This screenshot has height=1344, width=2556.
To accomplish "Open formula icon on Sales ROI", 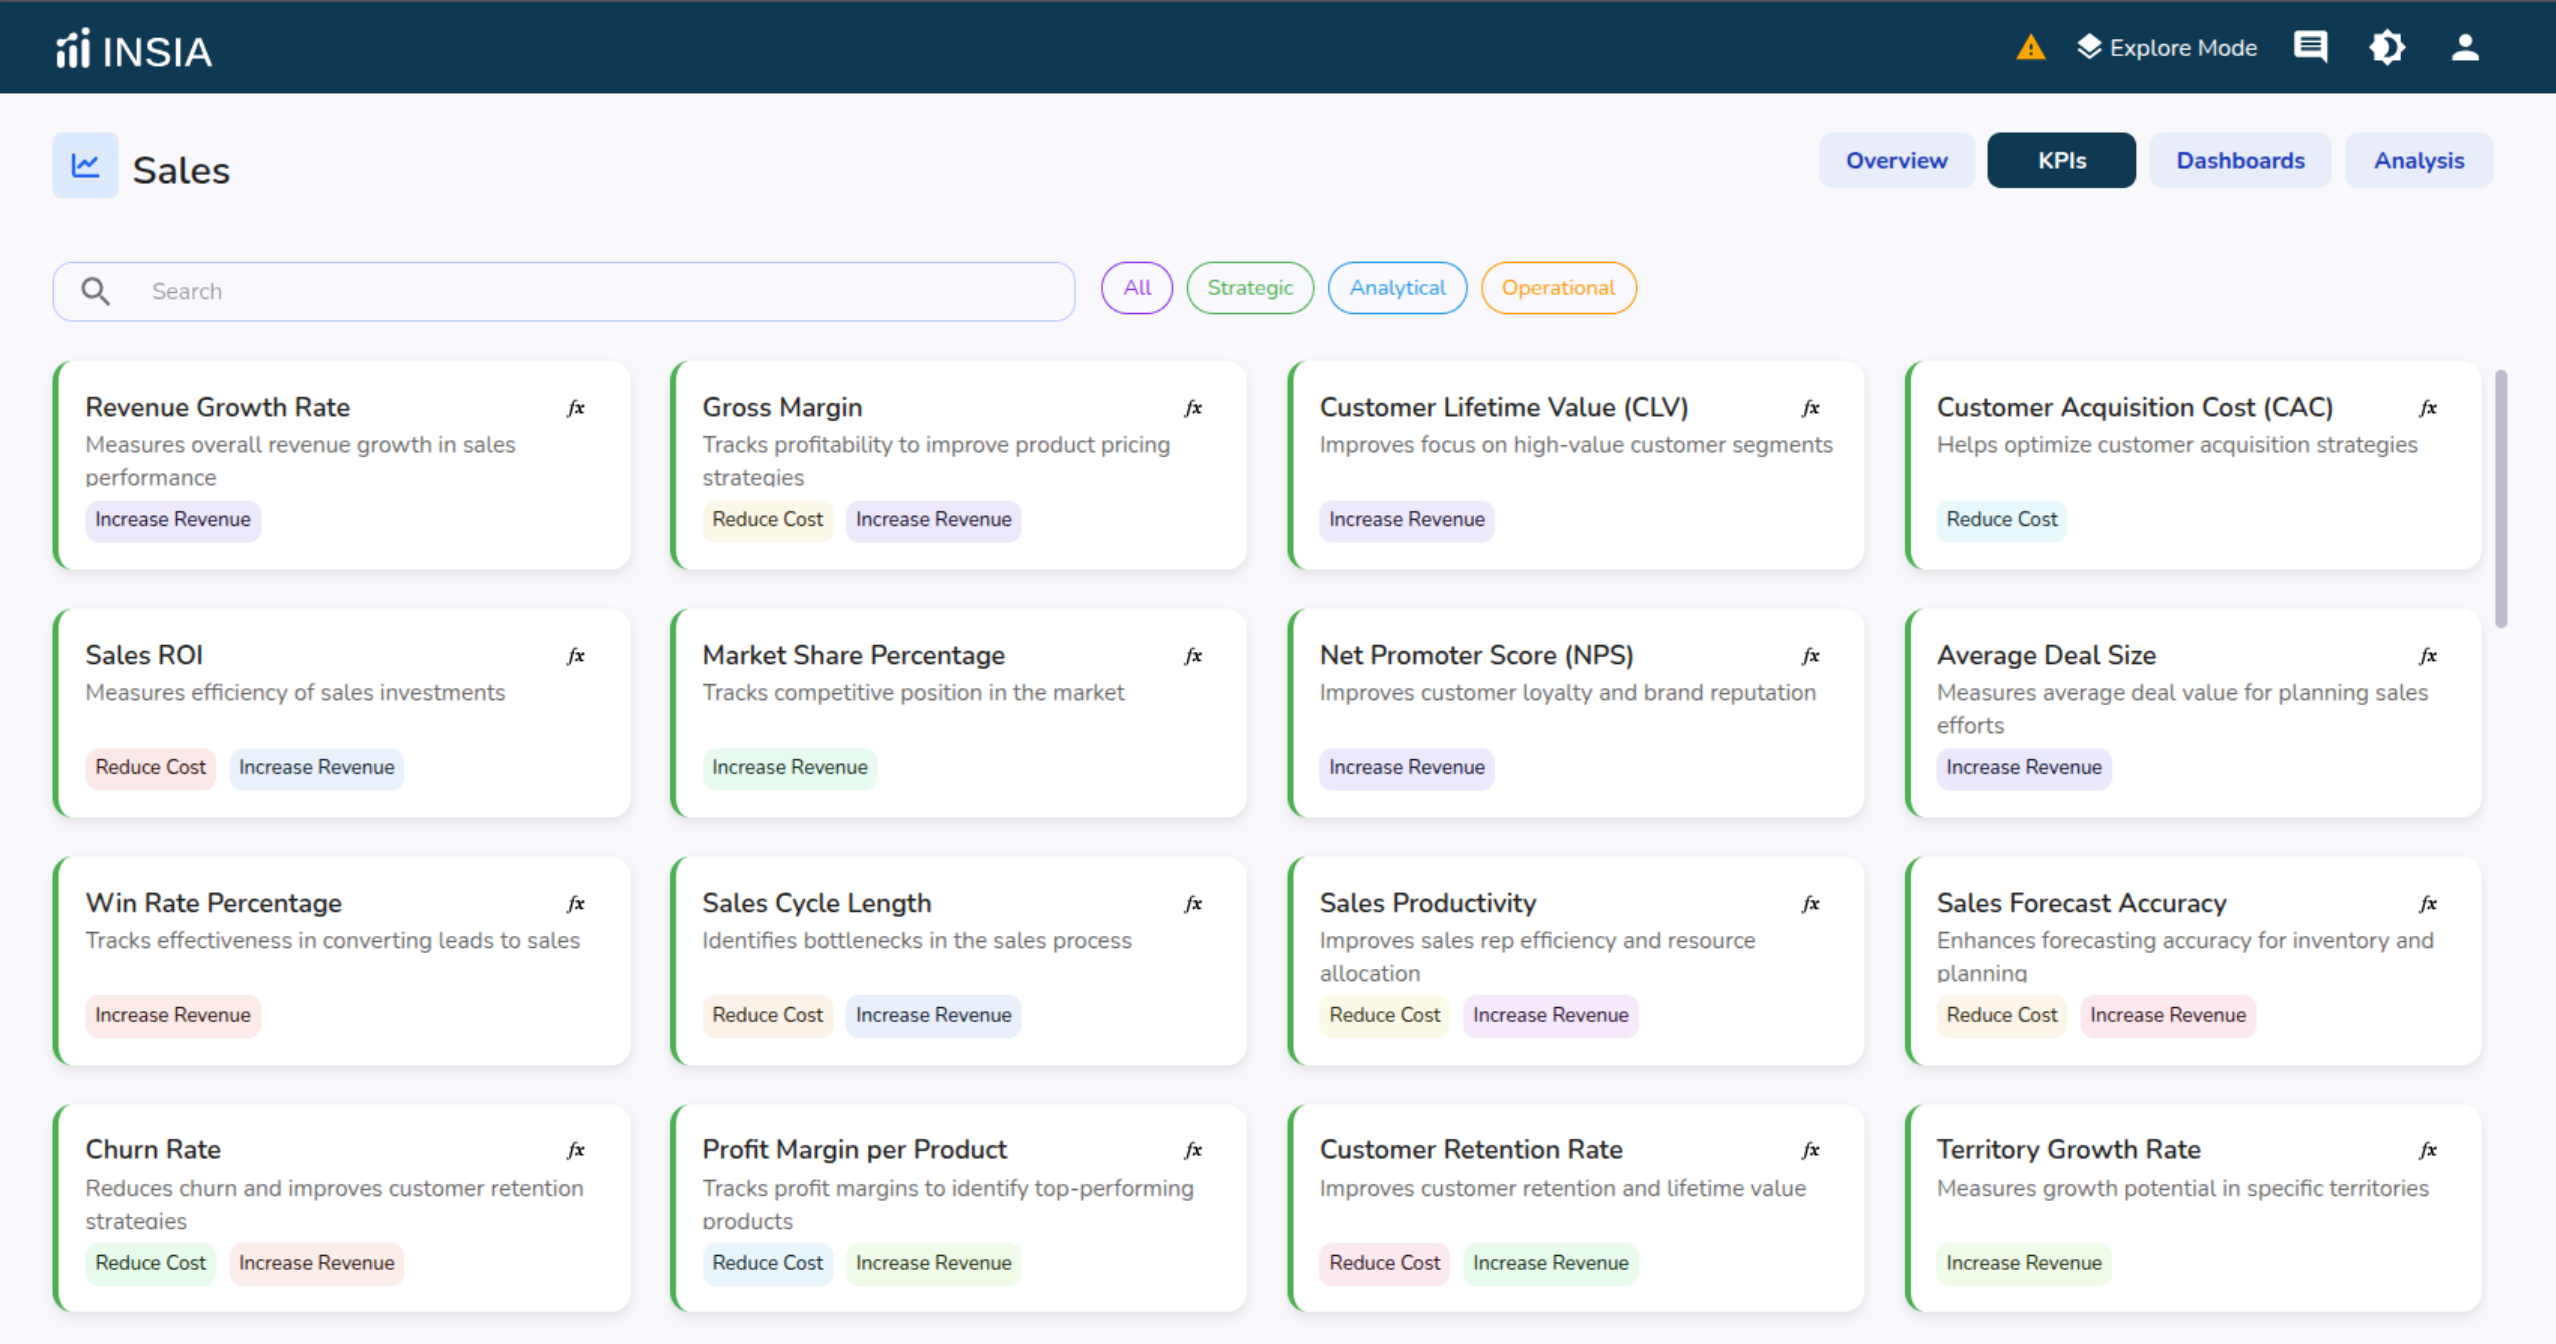I will (576, 656).
